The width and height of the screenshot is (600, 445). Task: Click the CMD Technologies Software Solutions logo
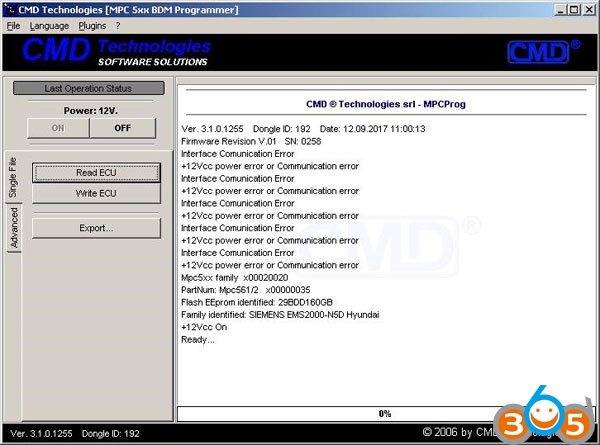click(116, 52)
